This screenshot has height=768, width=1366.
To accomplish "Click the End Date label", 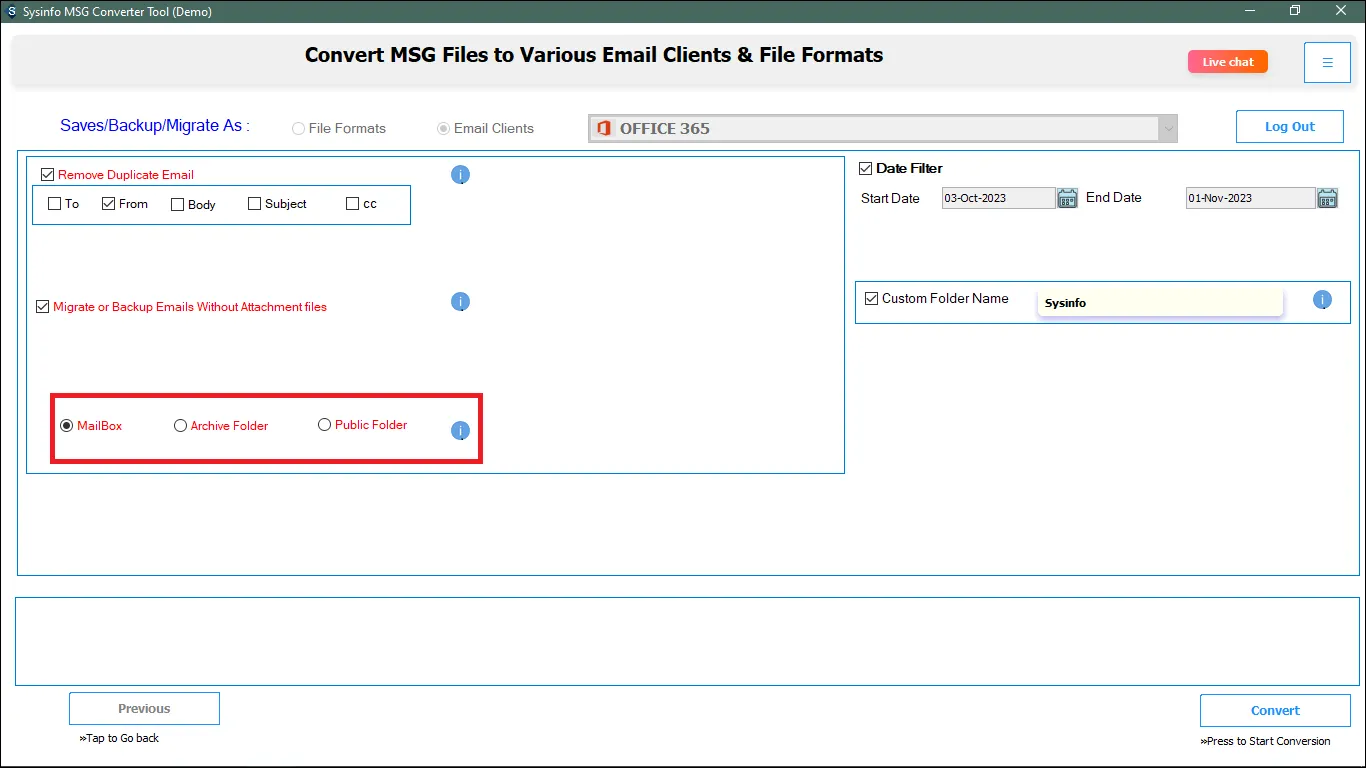I will pos(1114,197).
